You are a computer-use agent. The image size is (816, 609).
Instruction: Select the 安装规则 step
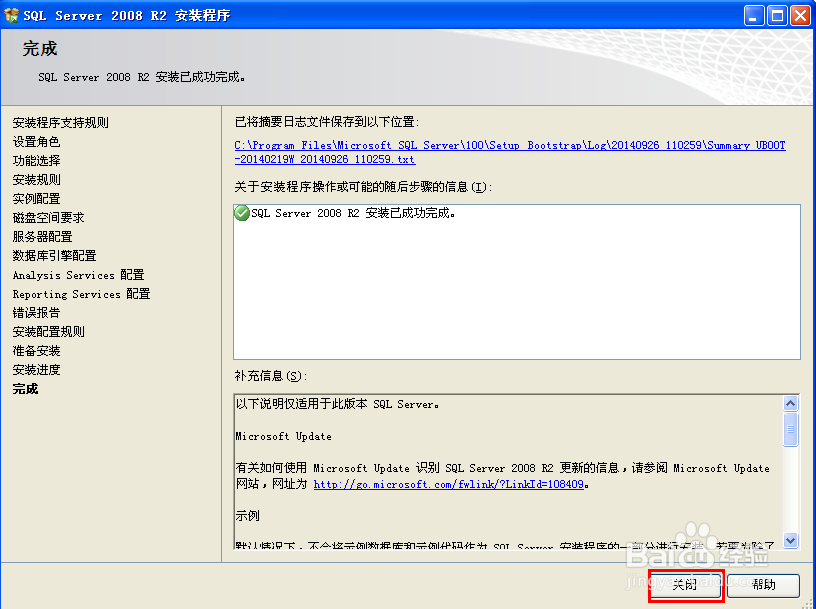coord(36,180)
